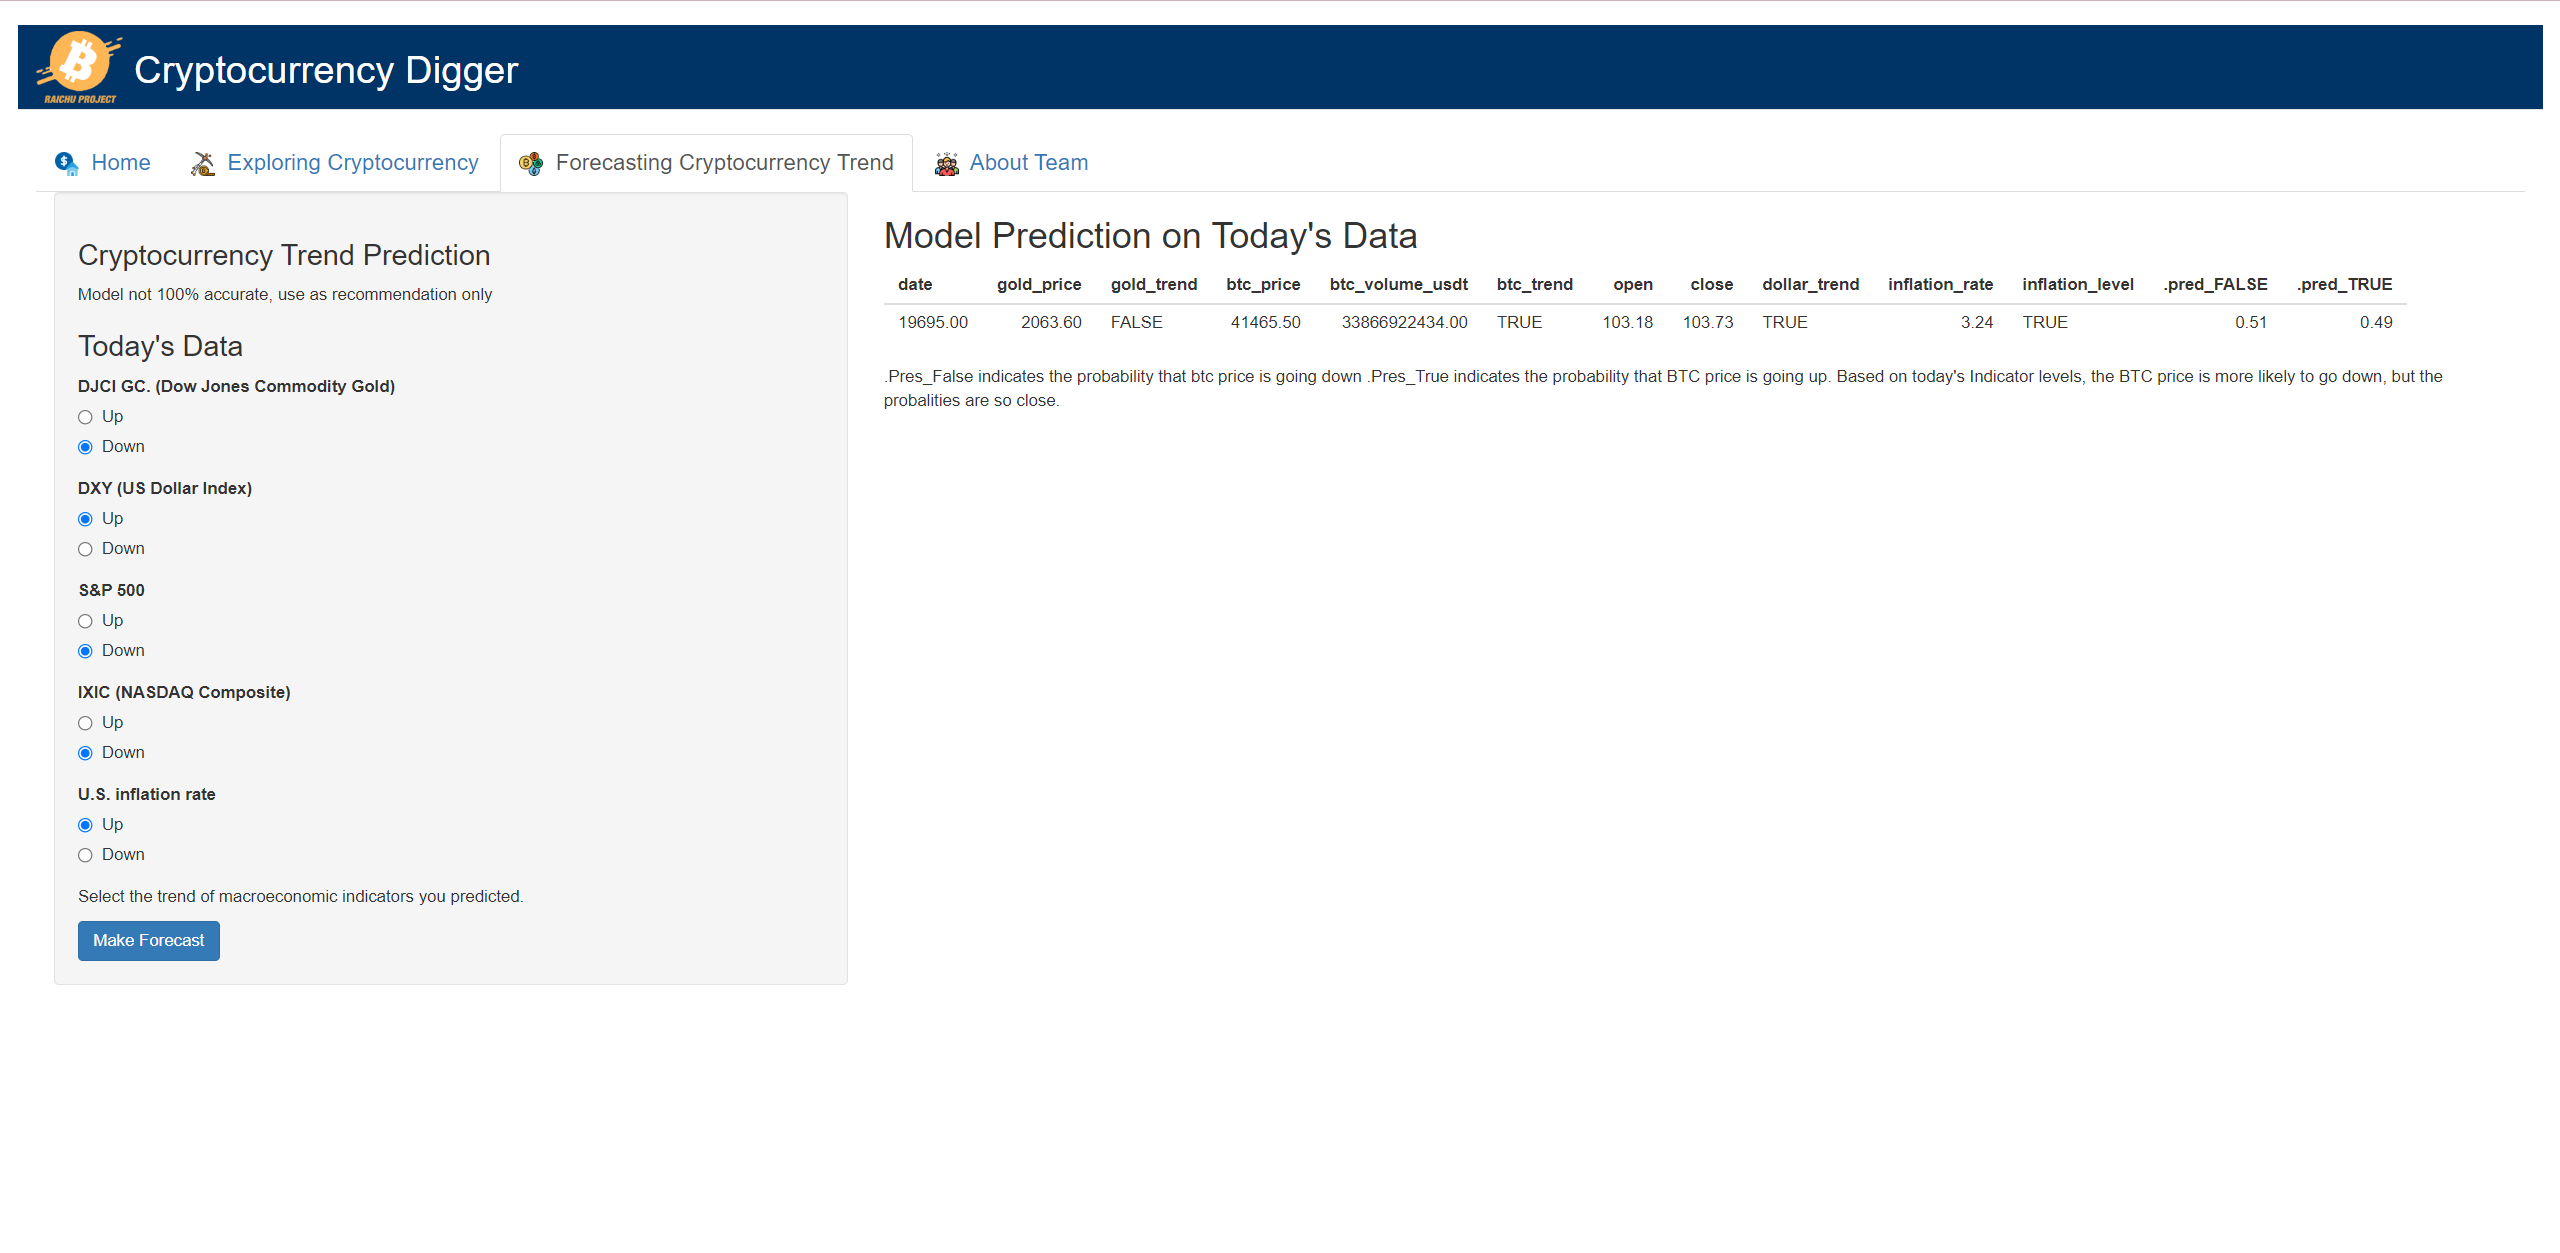Image resolution: width=2560 pixels, height=1253 pixels.
Task: Click the .pred_TRUE column header
Action: pyautogui.click(x=2344, y=285)
